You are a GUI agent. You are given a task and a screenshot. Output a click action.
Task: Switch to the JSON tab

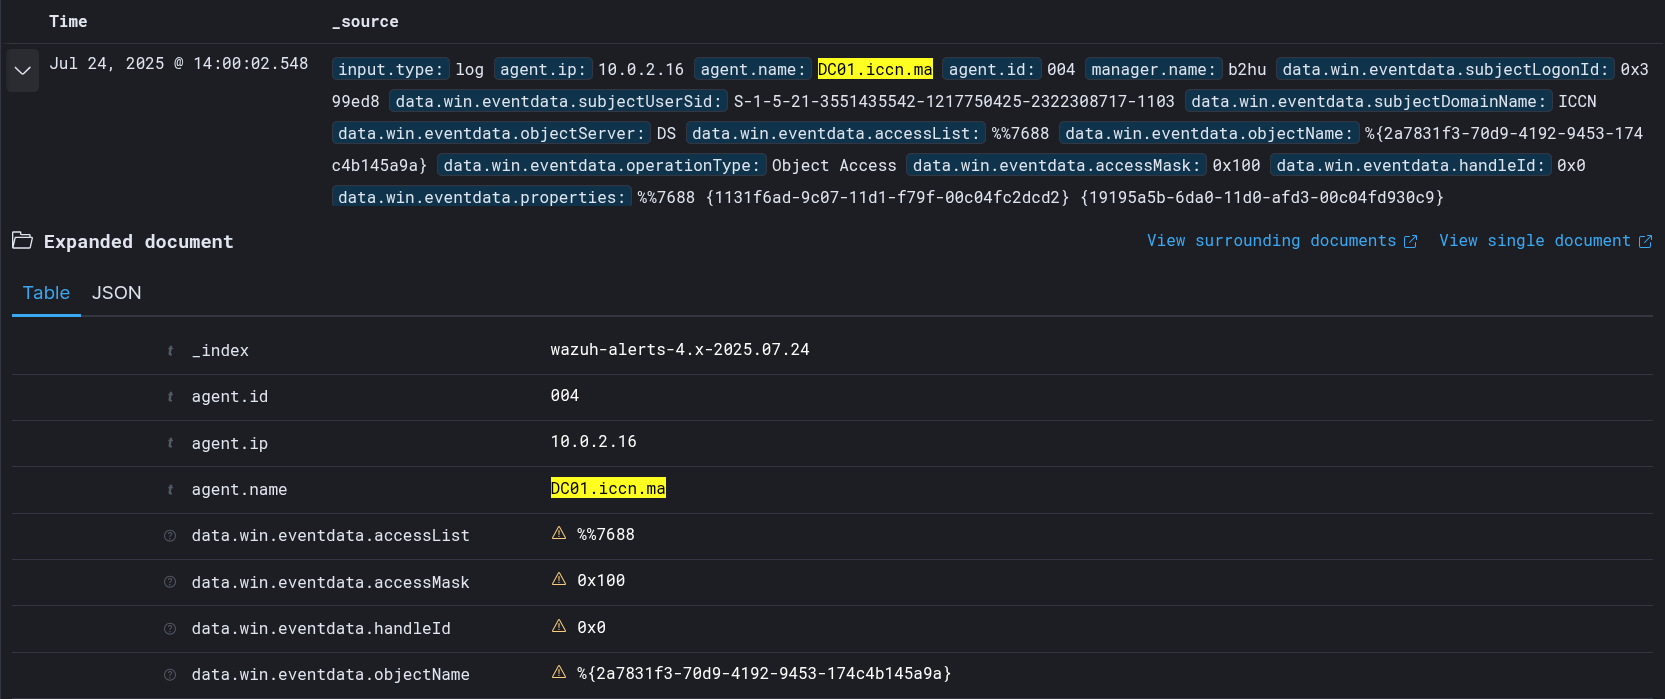(116, 293)
